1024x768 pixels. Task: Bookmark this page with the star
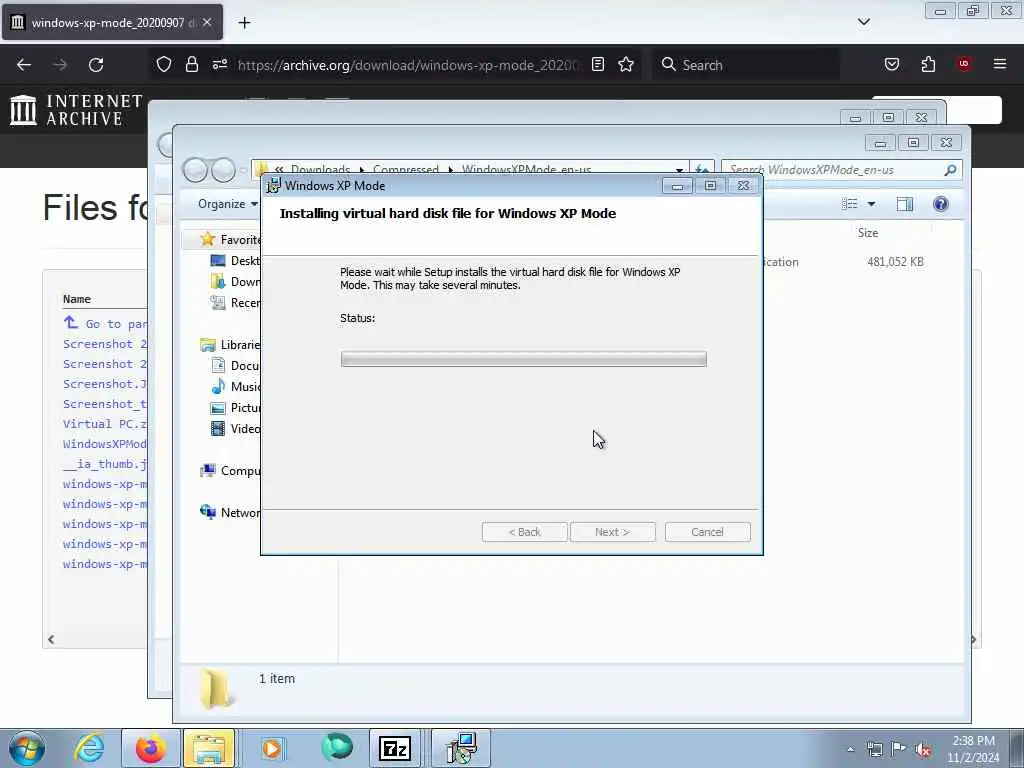[626, 64]
